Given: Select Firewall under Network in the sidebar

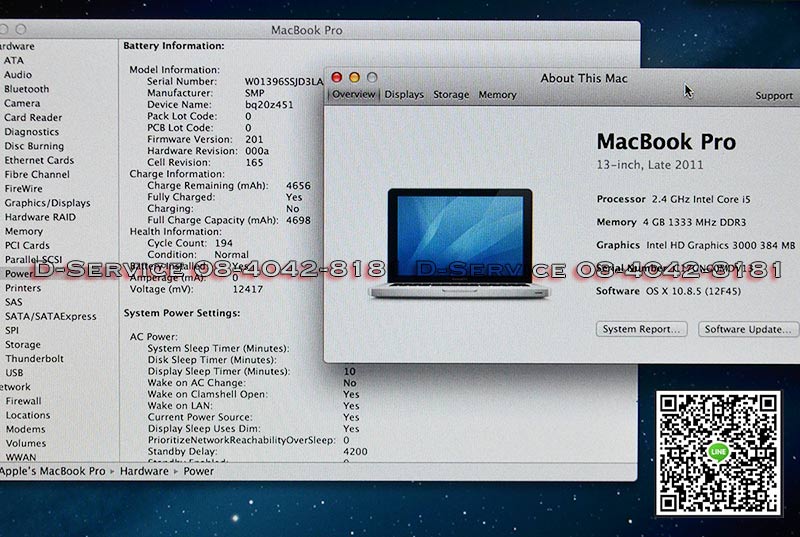Looking at the screenshot, I should pos(23,401).
